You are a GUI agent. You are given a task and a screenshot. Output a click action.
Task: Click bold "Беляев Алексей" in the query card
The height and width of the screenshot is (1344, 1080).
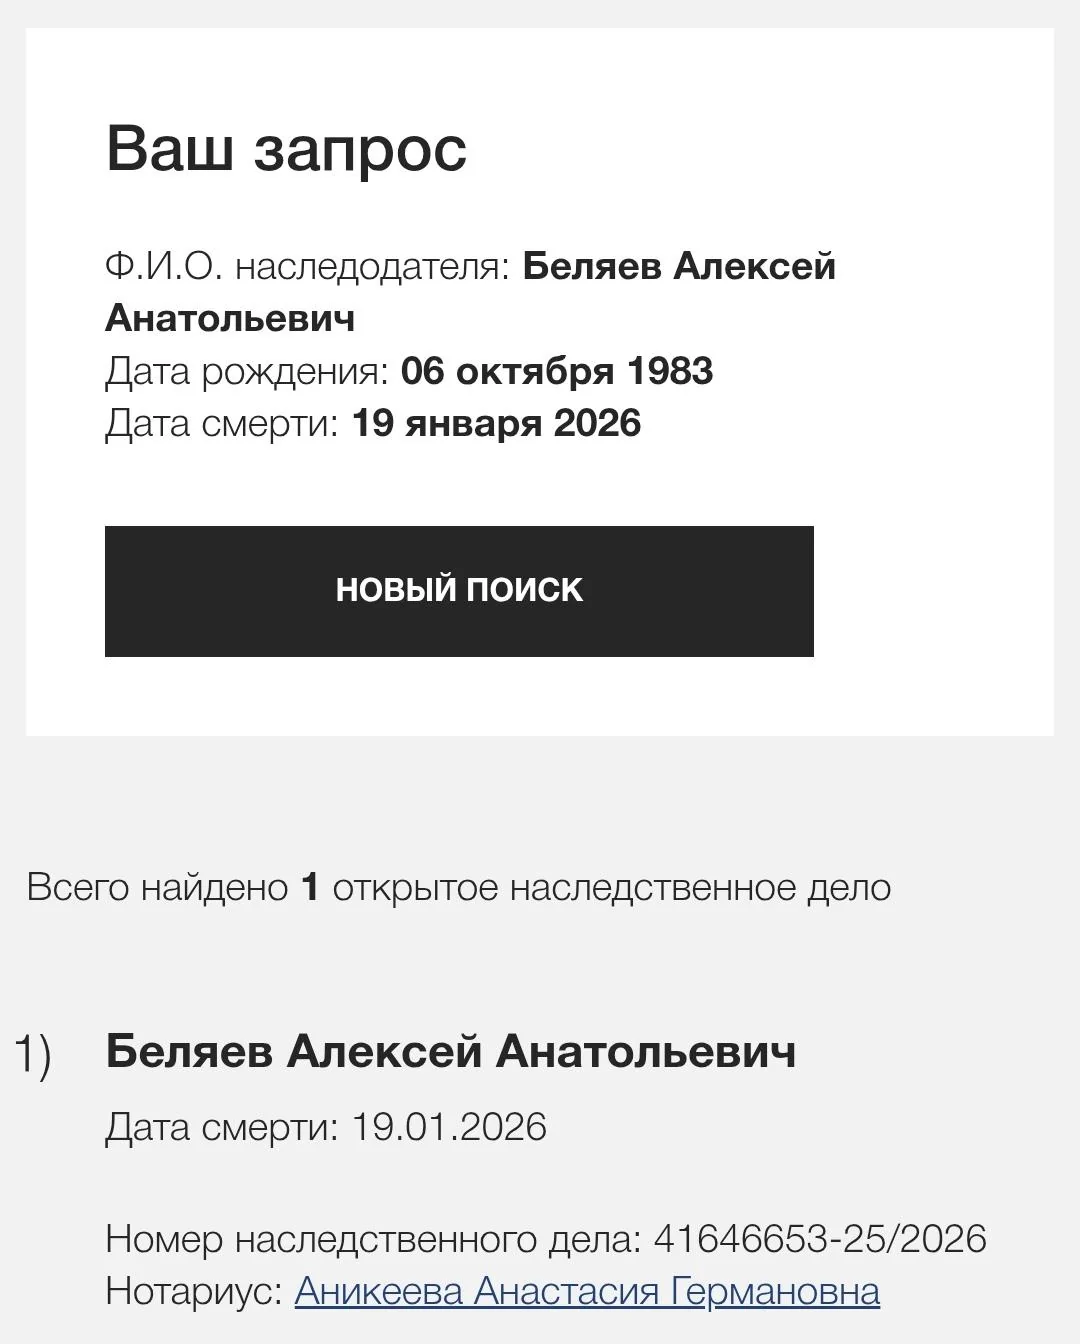[x=679, y=267]
